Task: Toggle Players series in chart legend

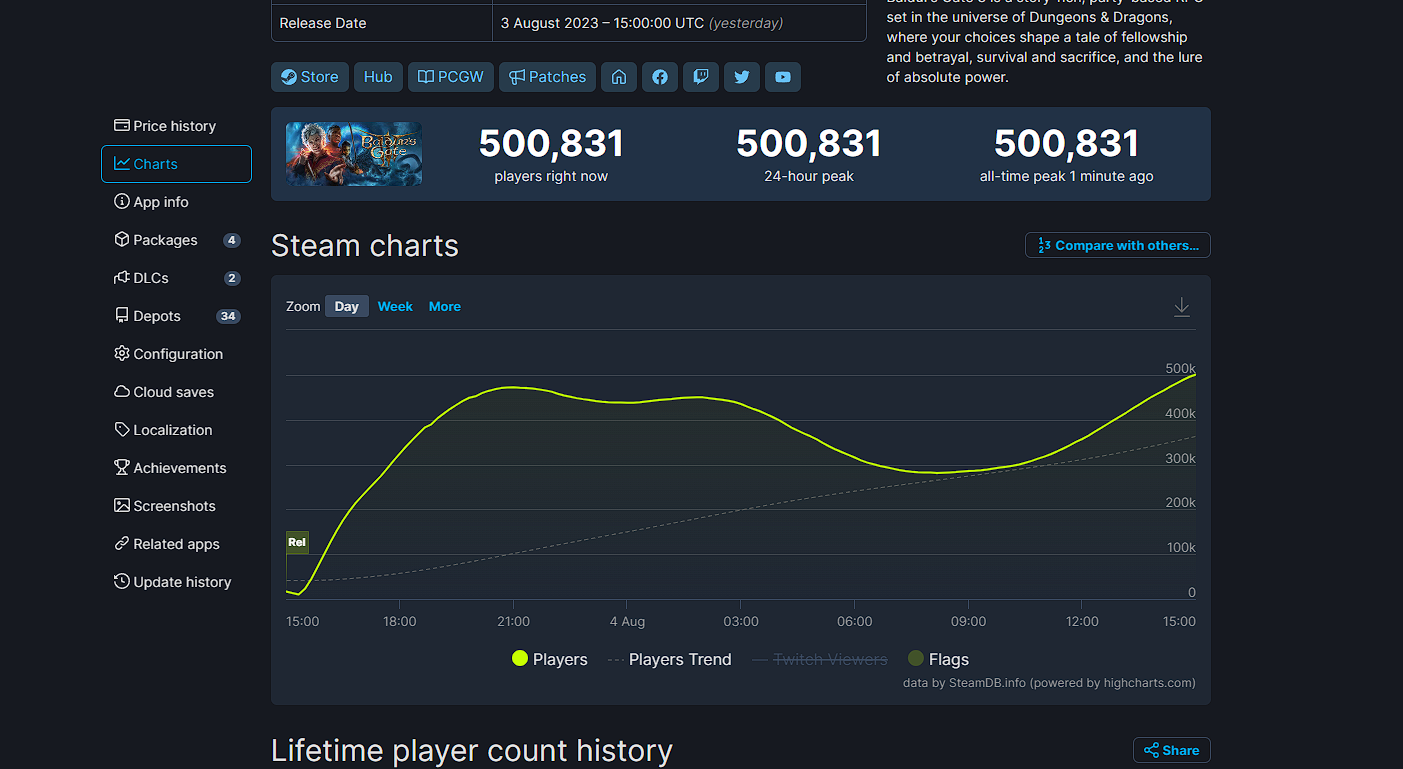Action: (549, 659)
